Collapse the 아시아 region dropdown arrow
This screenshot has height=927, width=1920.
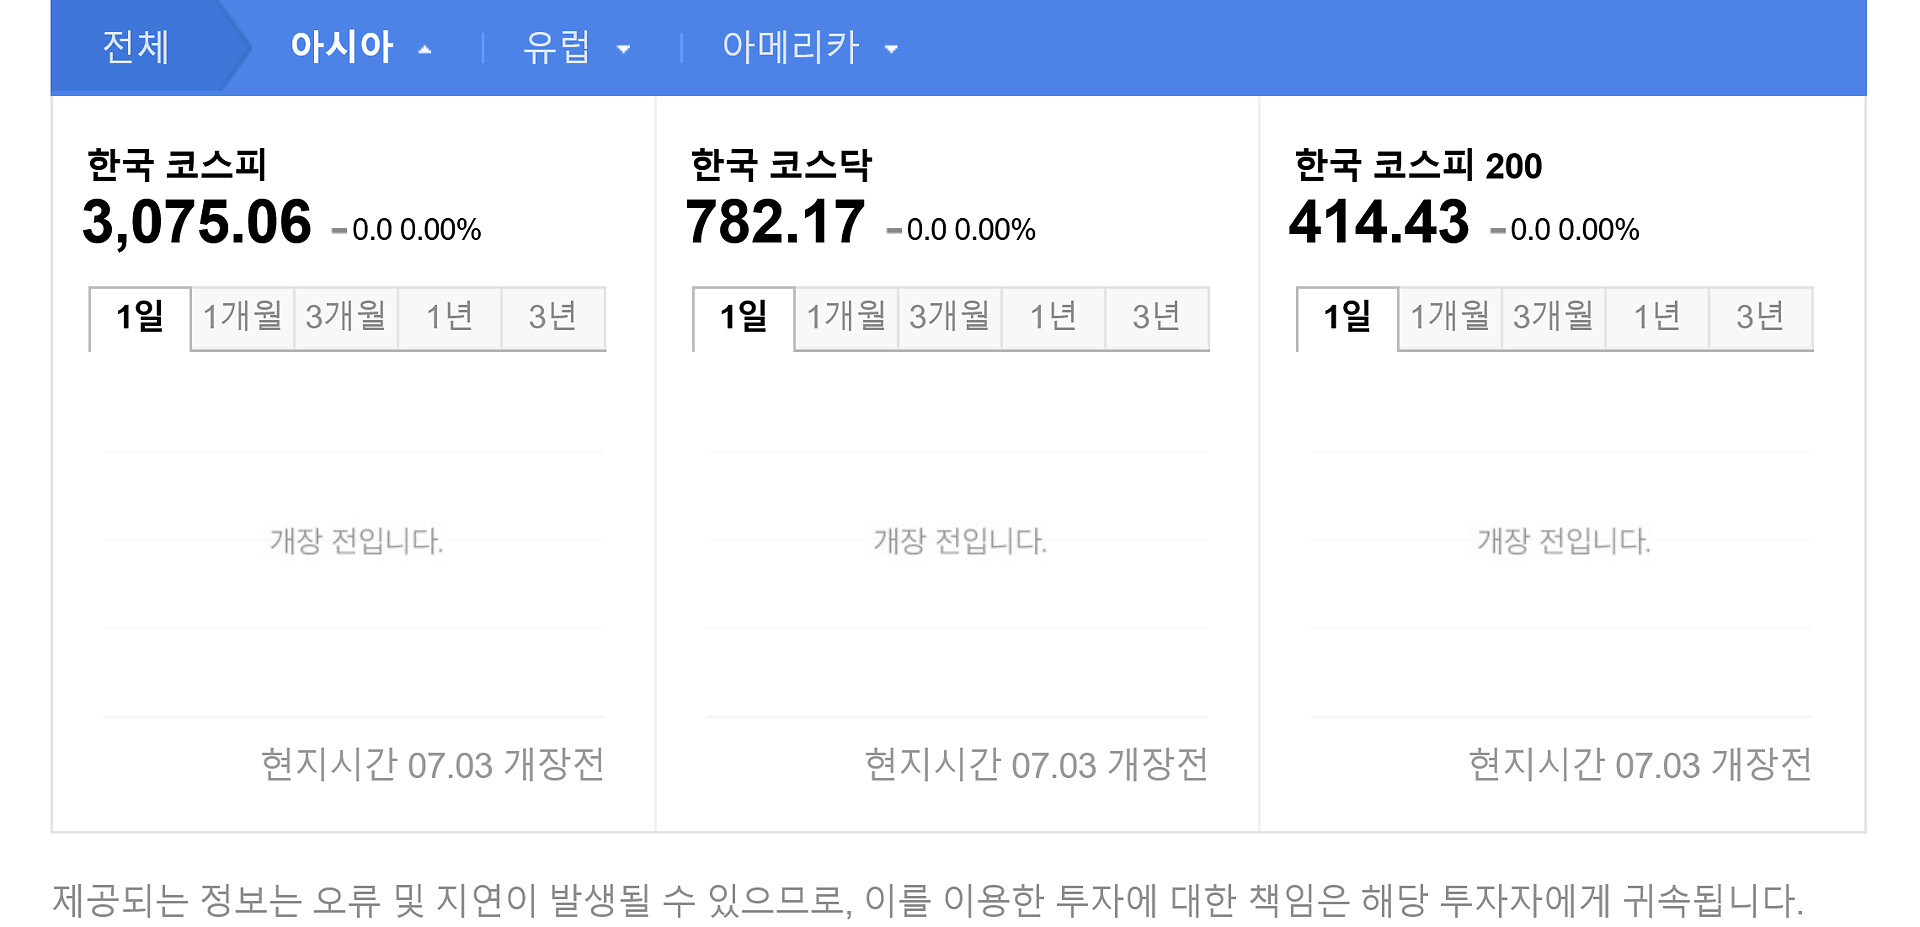click(x=425, y=49)
